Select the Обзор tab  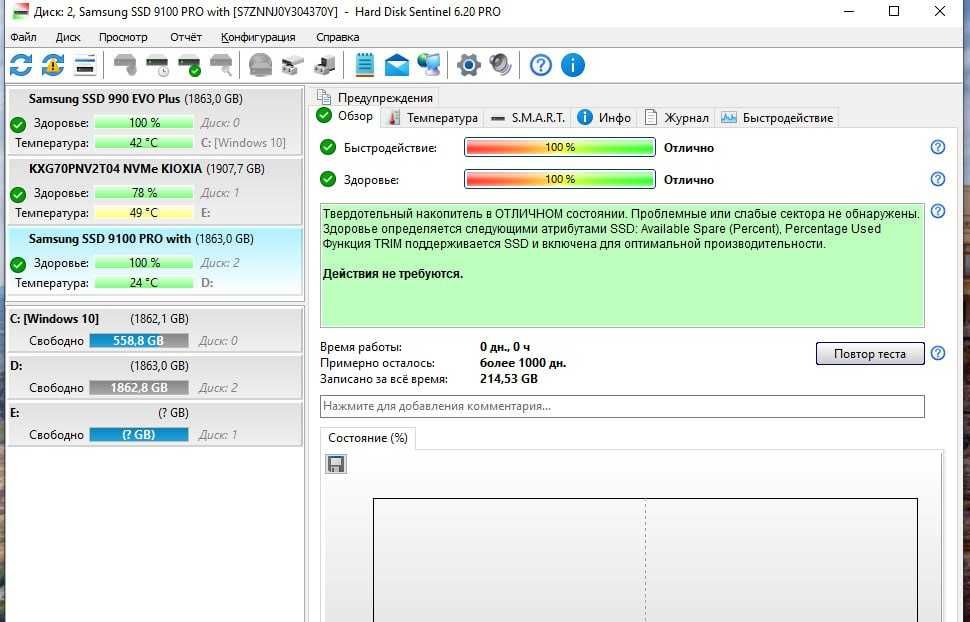pos(345,116)
